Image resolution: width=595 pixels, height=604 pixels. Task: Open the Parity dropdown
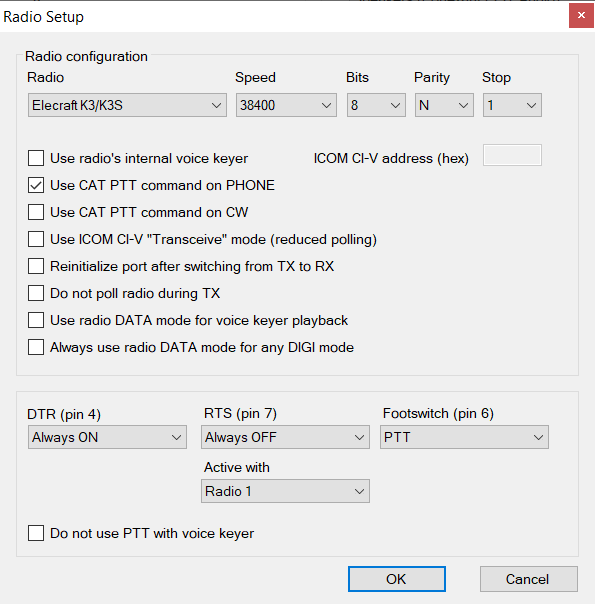tap(444, 105)
